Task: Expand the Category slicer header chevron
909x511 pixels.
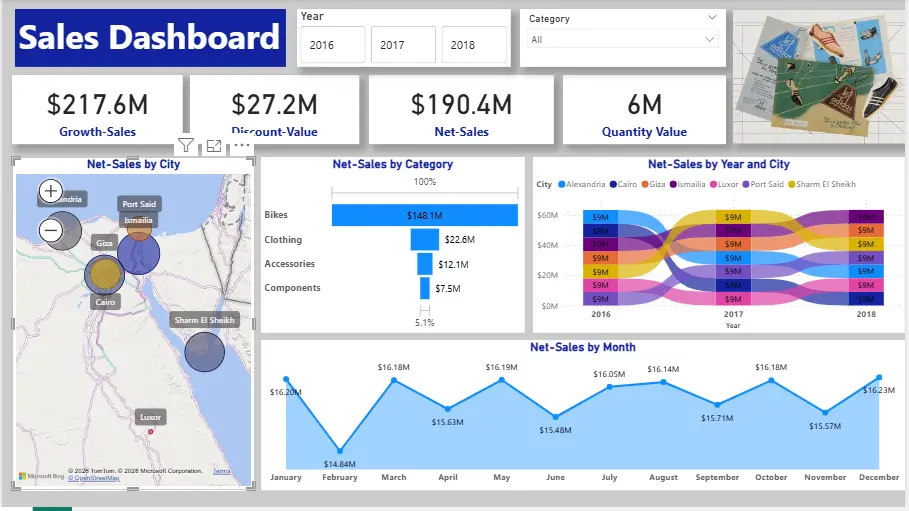Action: [x=712, y=17]
